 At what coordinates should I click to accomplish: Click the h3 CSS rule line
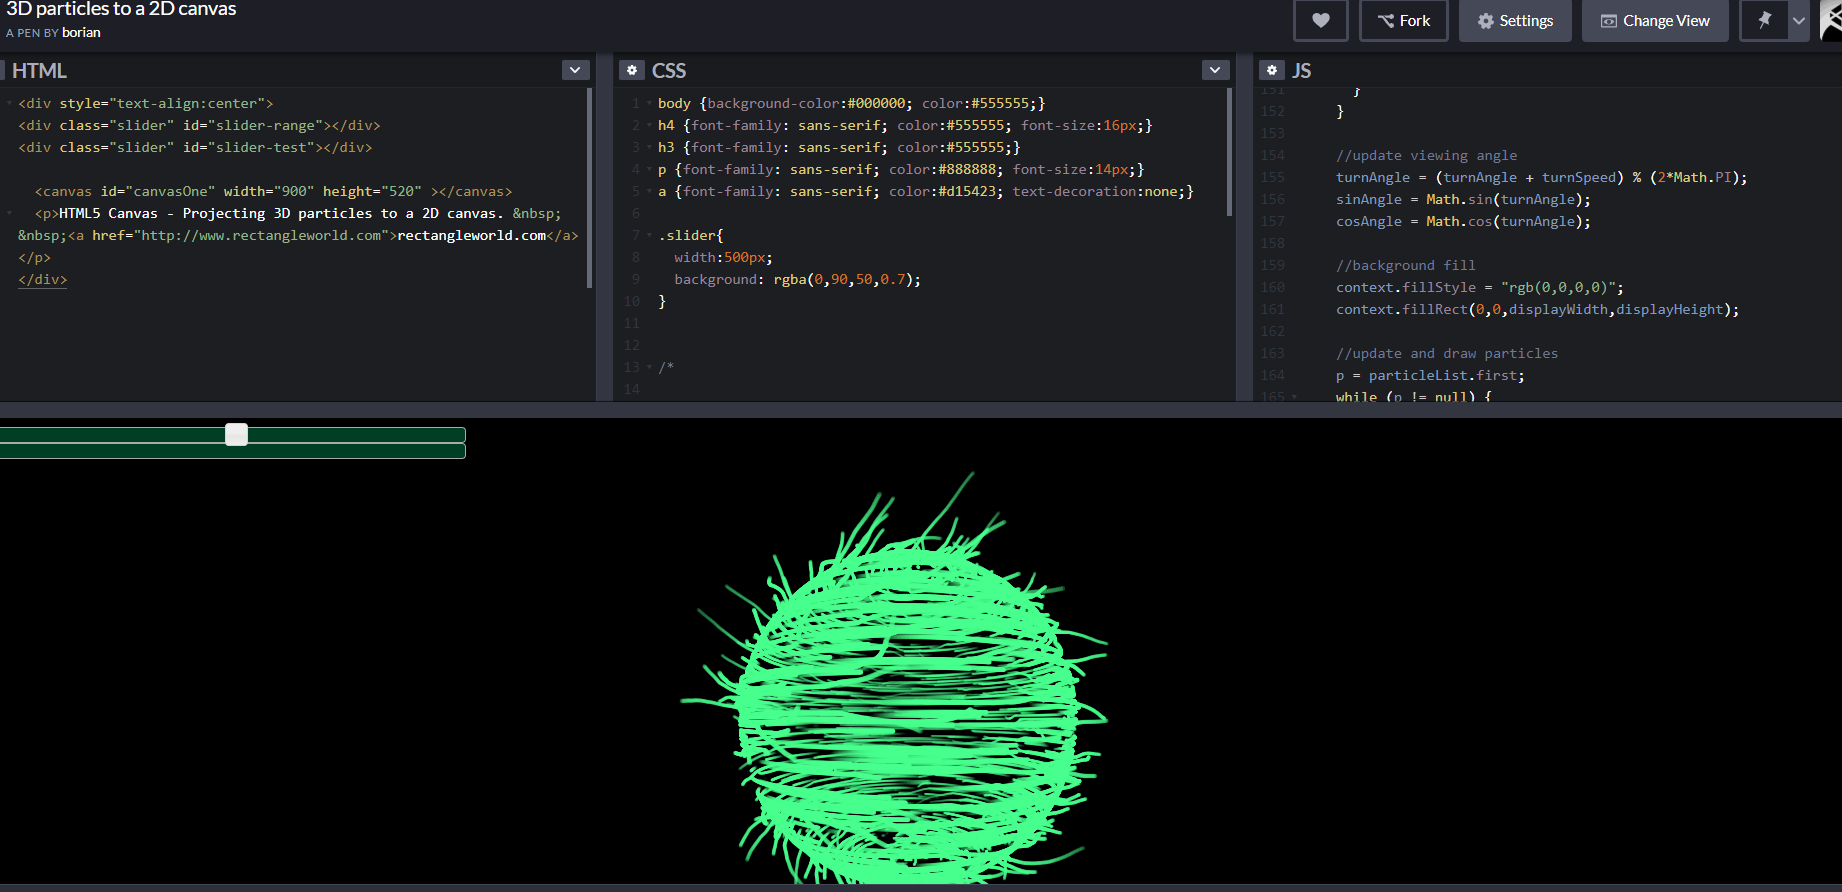click(x=839, y=147)
